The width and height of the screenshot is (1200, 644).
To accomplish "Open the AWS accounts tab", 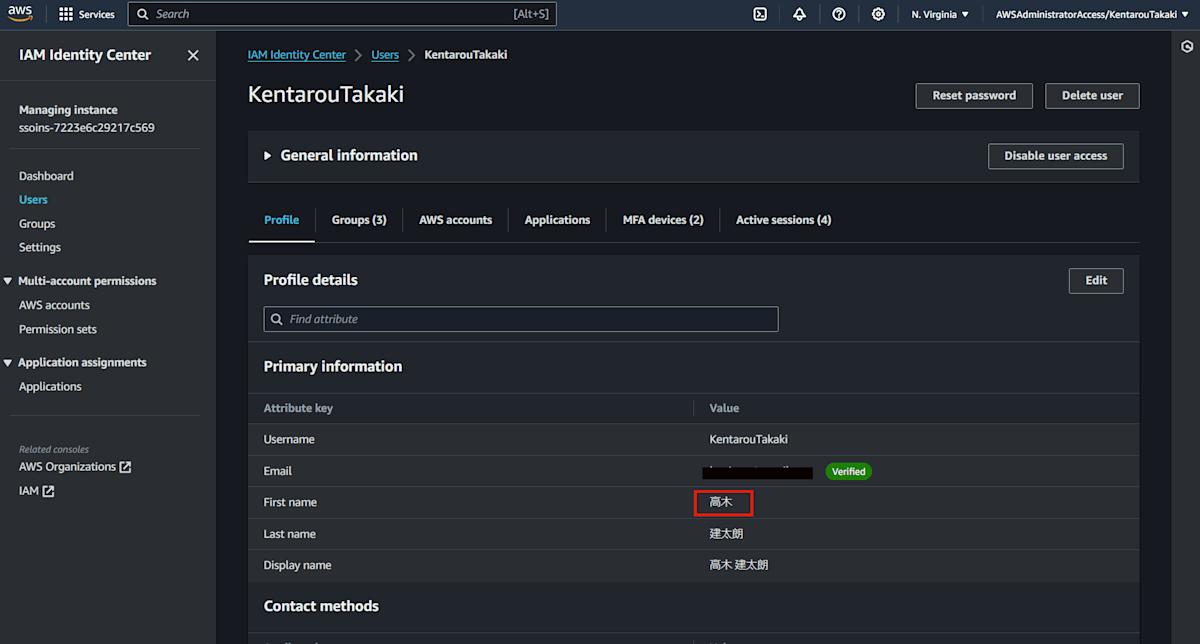I will 455,220.
